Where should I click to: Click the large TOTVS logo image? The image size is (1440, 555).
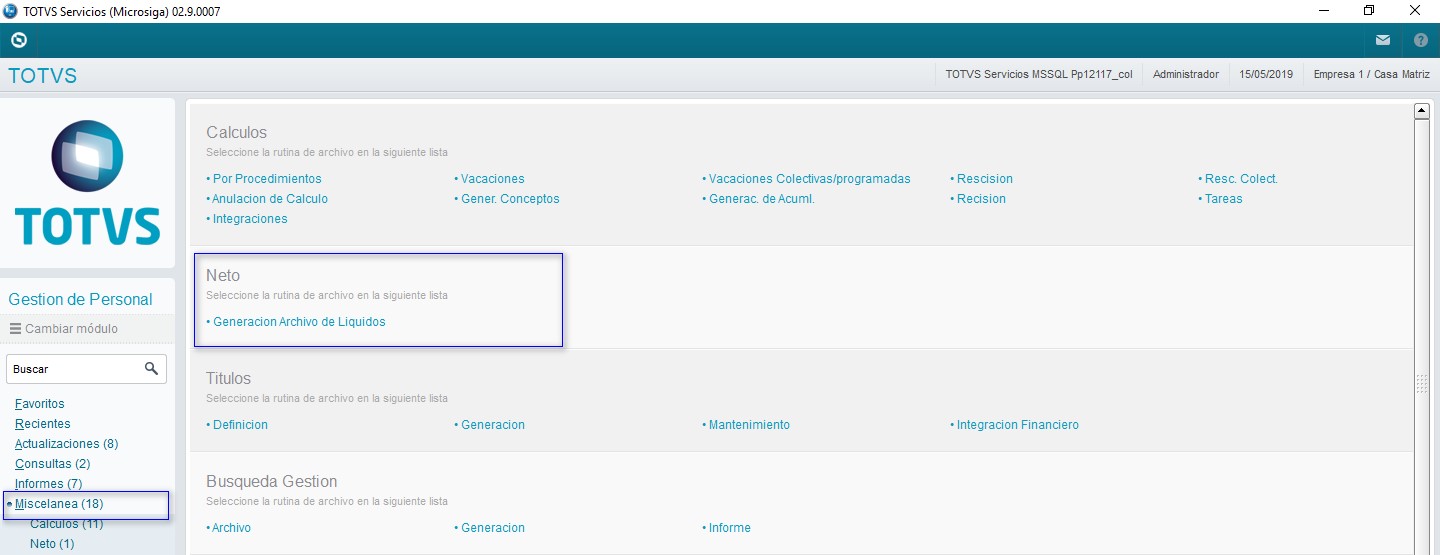(88, 183)
